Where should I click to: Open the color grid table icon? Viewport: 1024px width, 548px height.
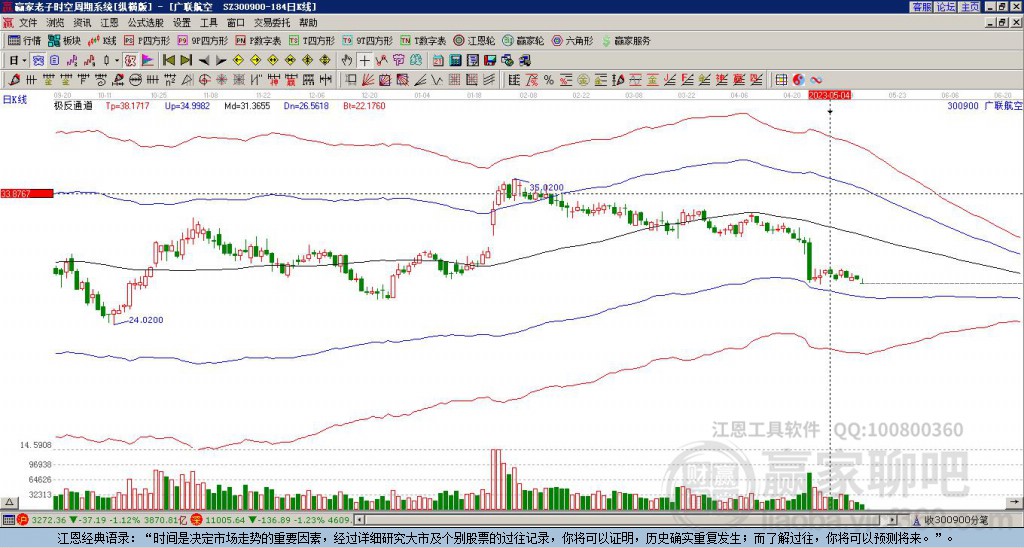point(781,80)
